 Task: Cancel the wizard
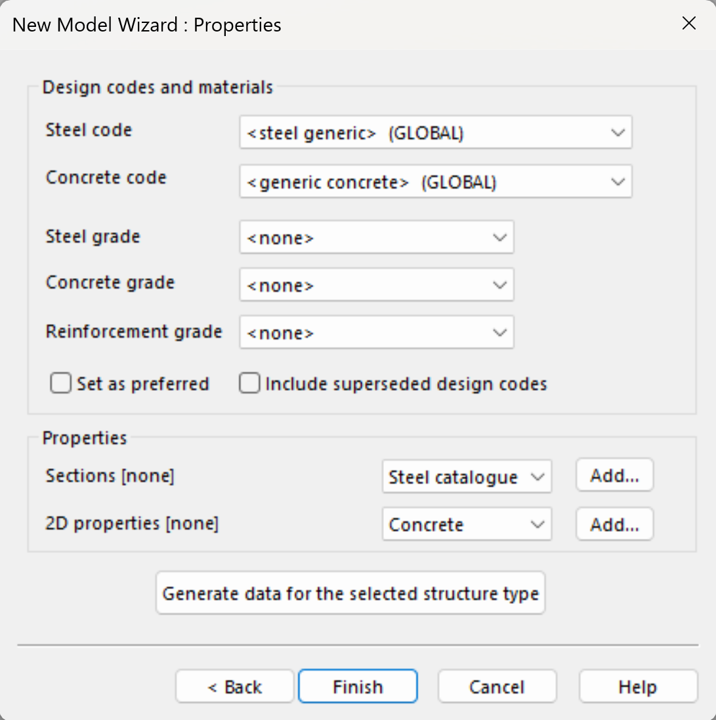[497, 687]
